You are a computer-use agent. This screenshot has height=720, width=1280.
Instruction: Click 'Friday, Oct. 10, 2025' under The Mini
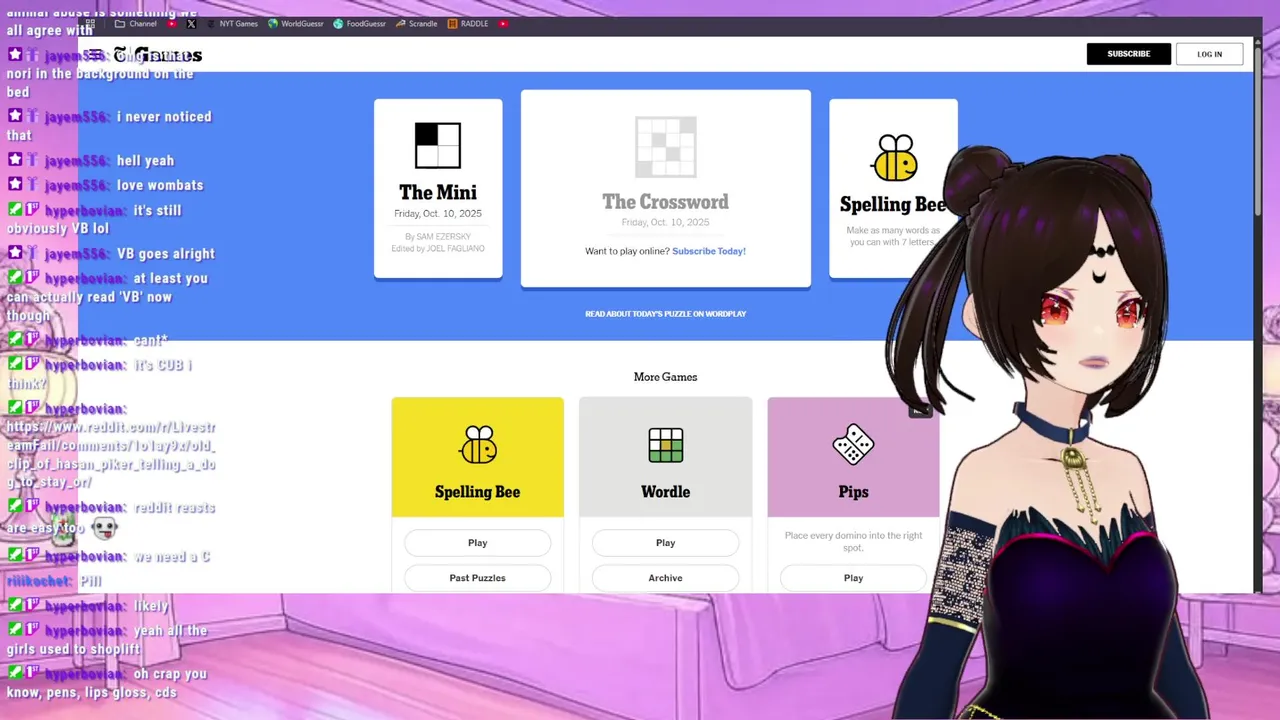click(438, 214)
